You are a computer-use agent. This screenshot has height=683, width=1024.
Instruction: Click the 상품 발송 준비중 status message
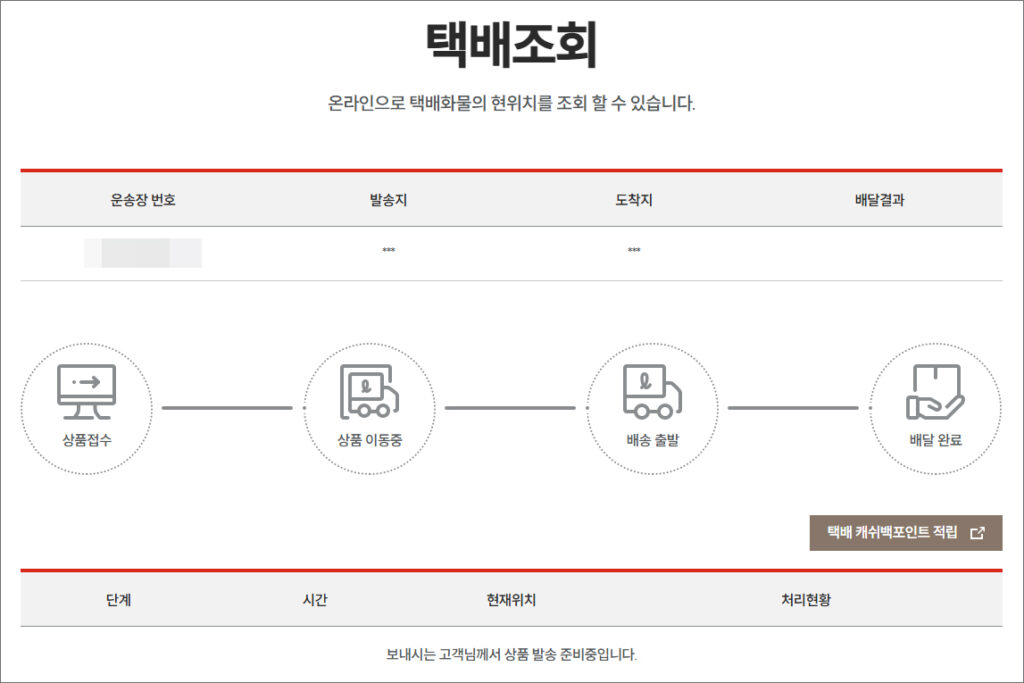point(511,655)
